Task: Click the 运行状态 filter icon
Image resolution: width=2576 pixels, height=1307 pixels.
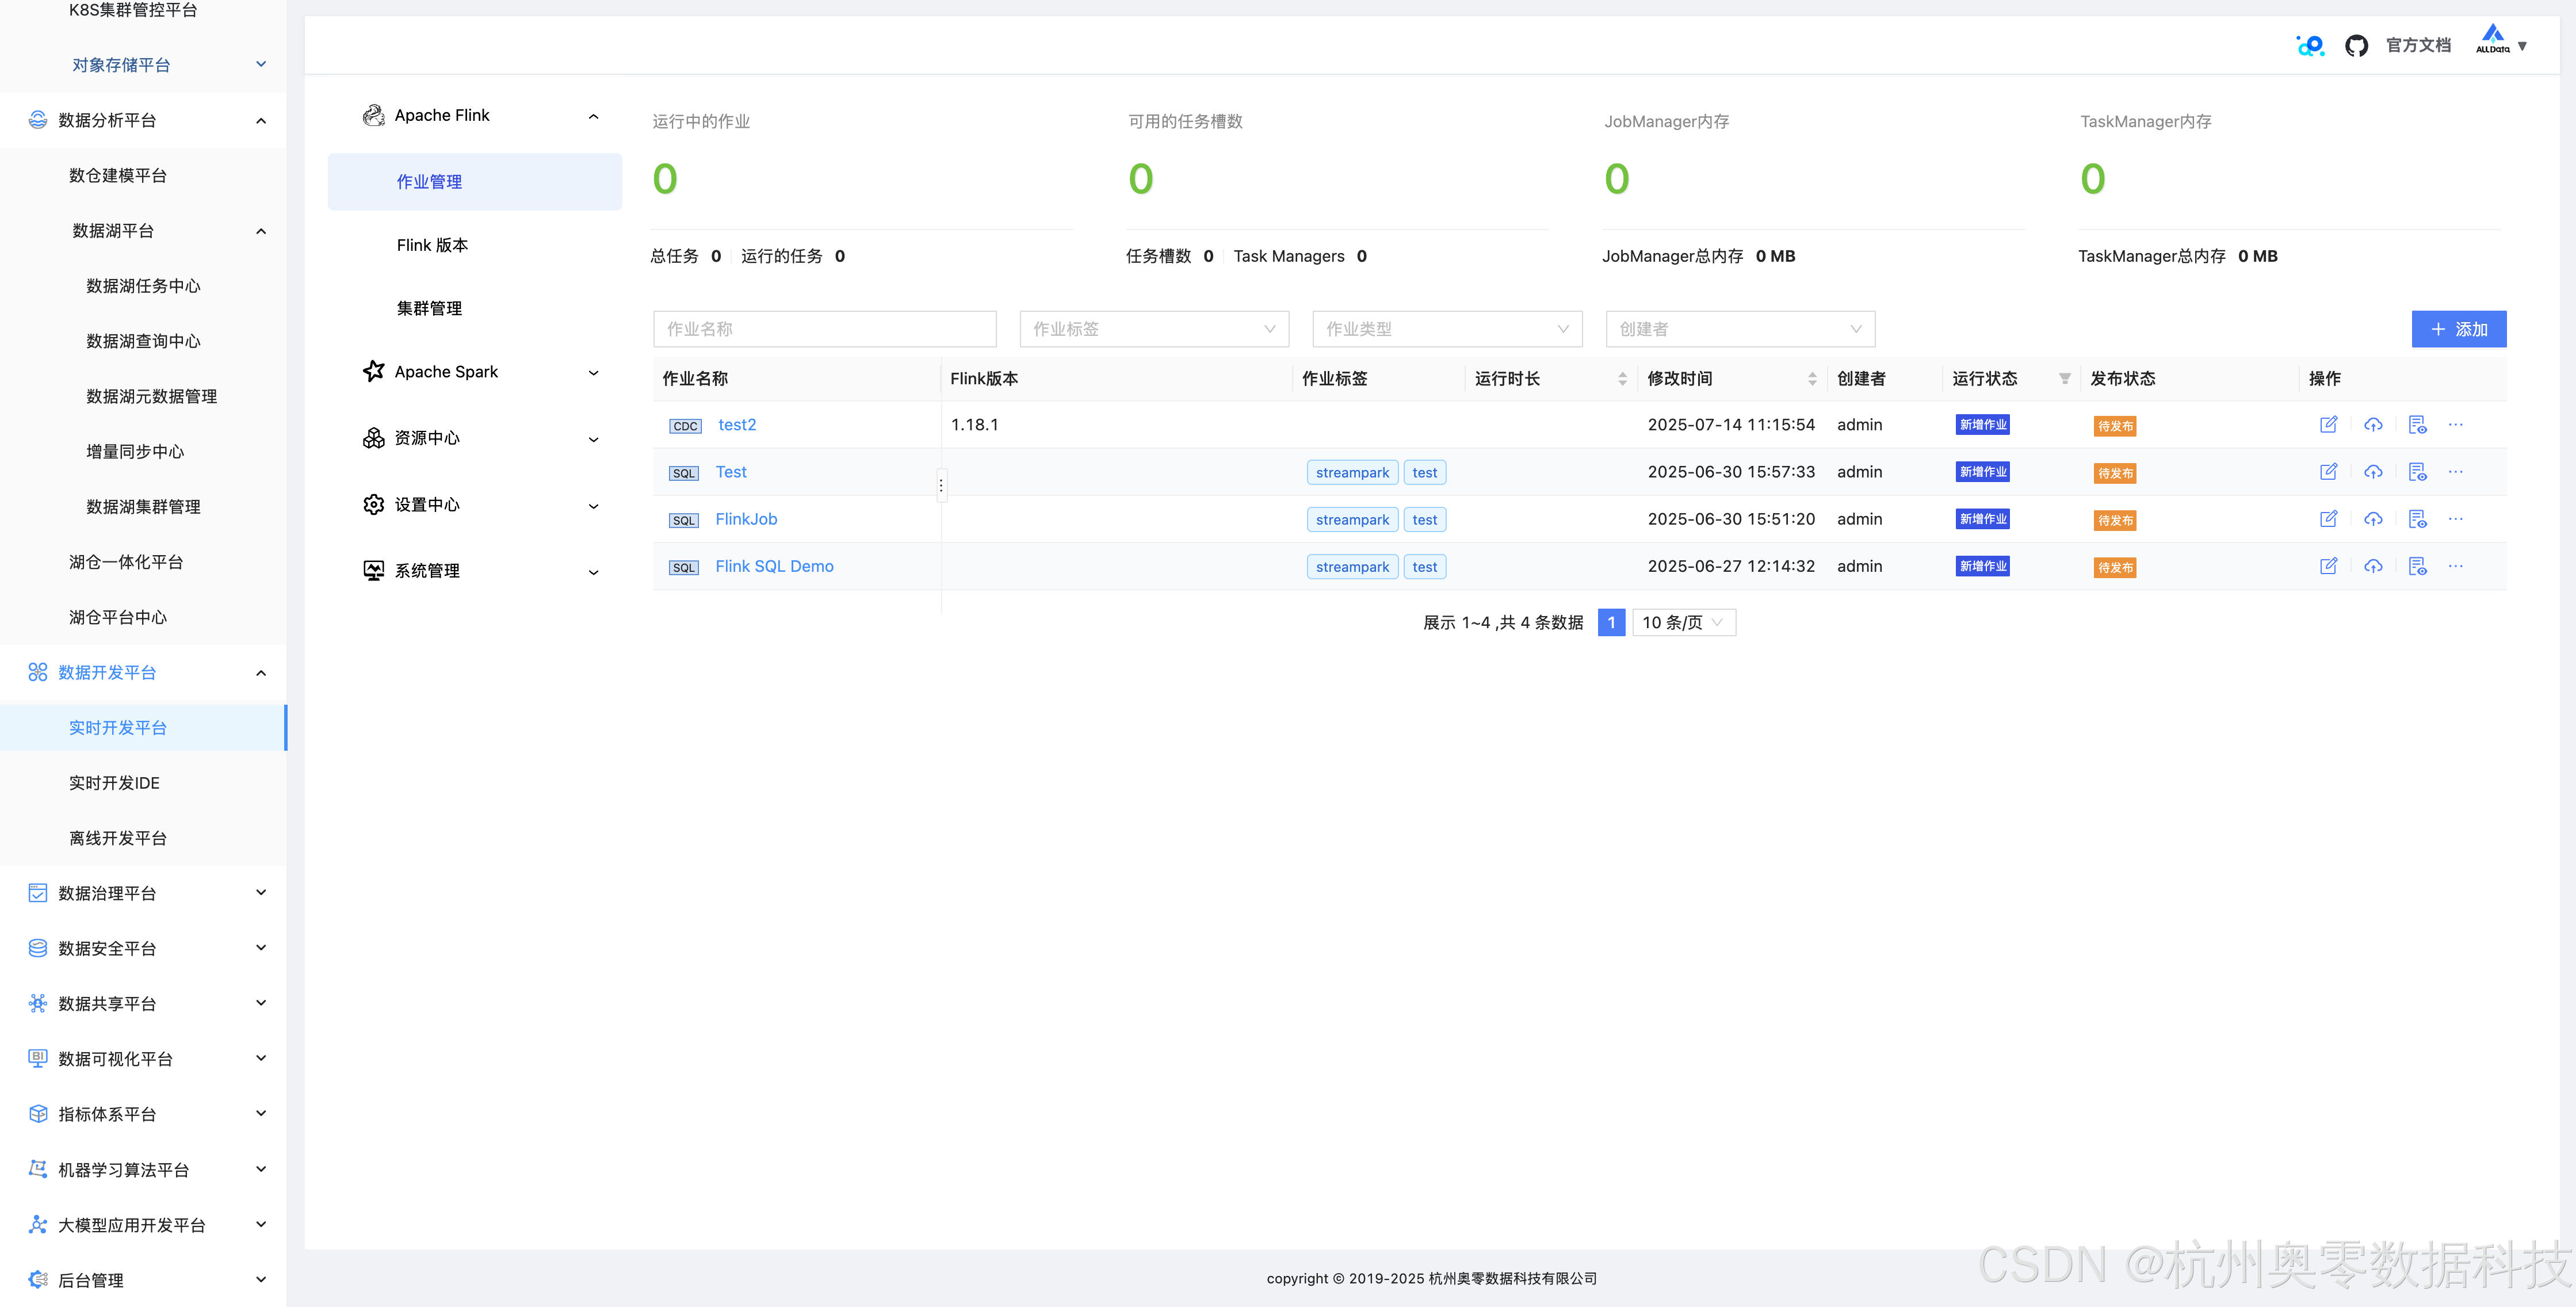Action: tap(2064, 379)
